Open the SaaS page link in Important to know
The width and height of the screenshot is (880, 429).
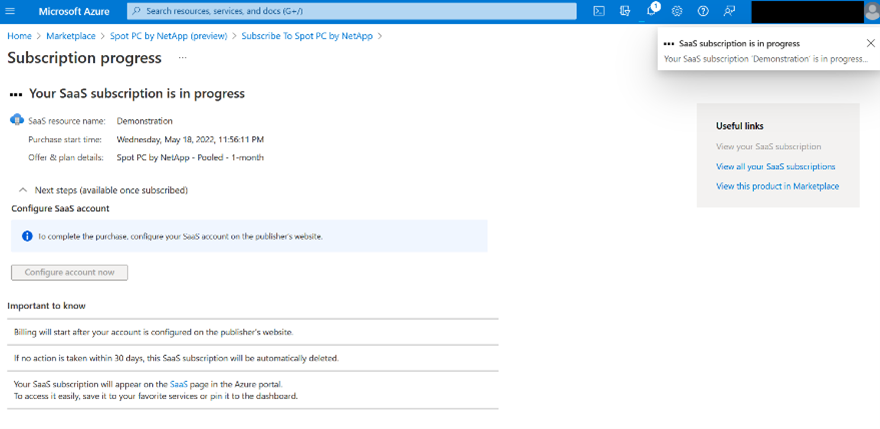click(x=178, y=385)
